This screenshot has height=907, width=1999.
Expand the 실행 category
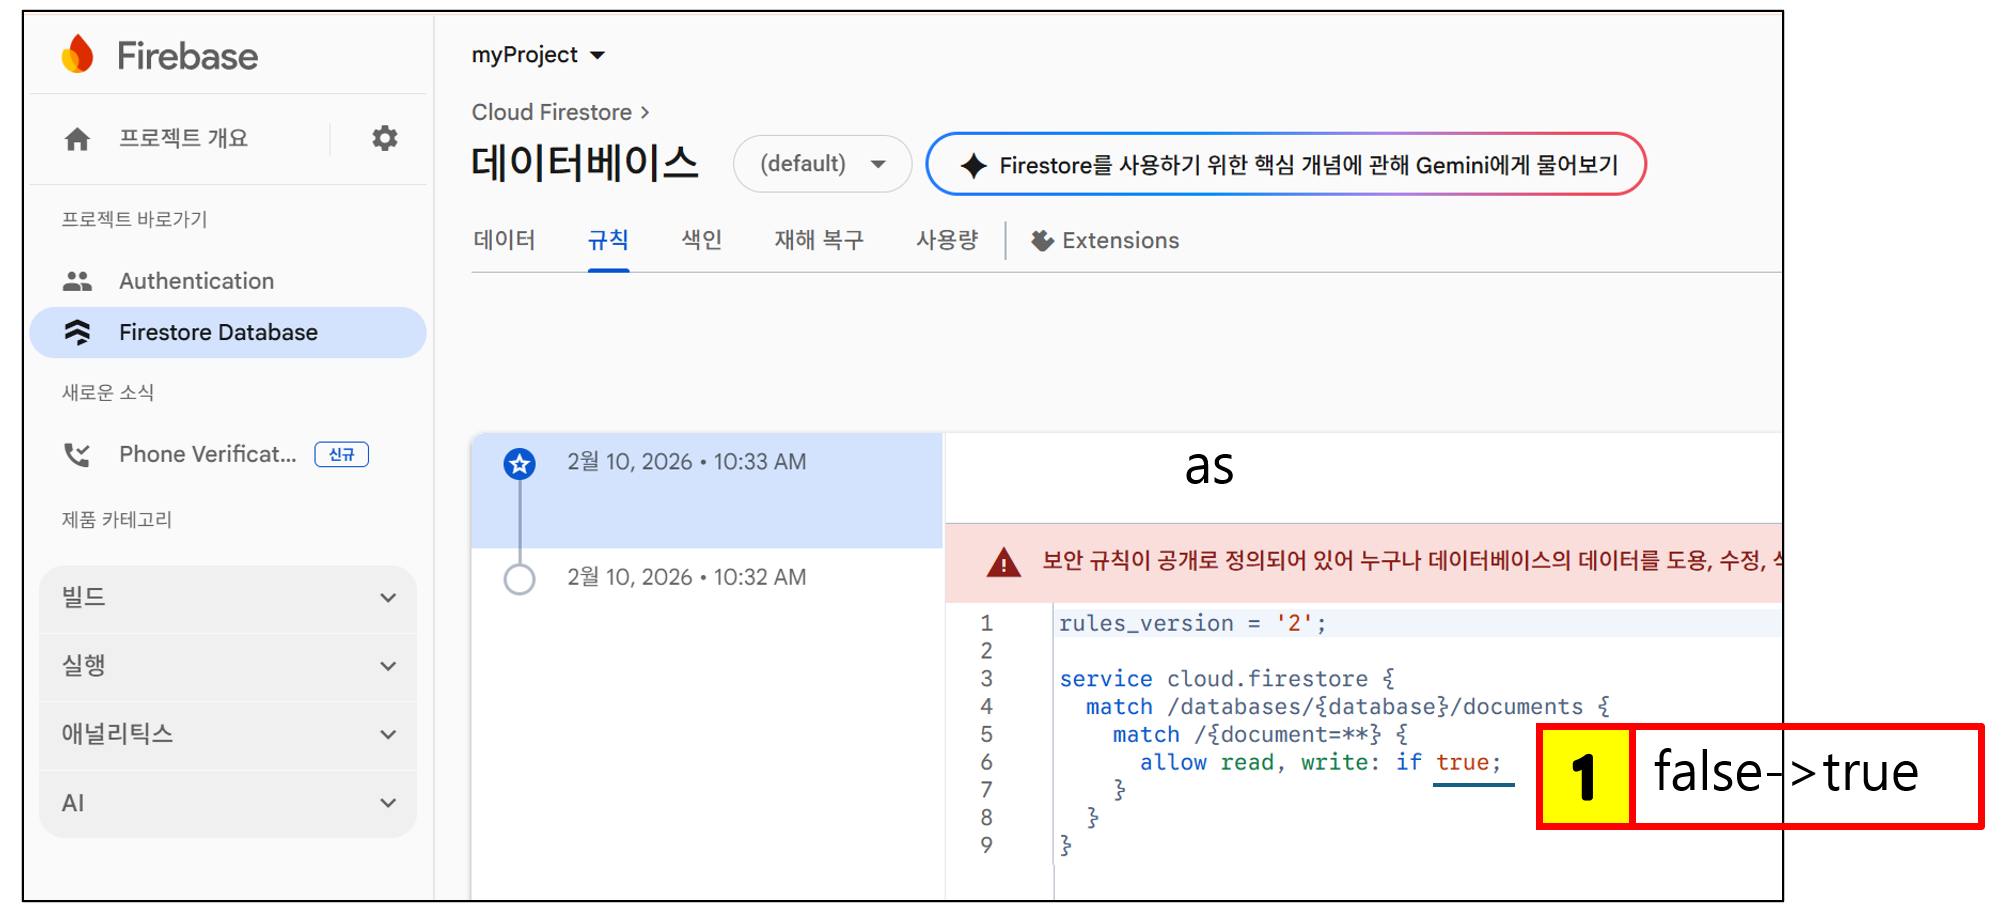[x=228, y=666]
